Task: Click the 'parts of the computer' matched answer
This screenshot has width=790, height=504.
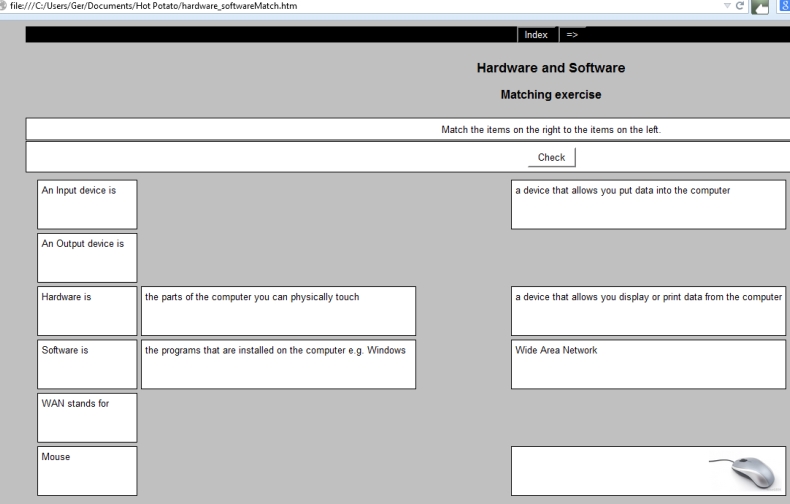Action: click(x=278, y=310)
